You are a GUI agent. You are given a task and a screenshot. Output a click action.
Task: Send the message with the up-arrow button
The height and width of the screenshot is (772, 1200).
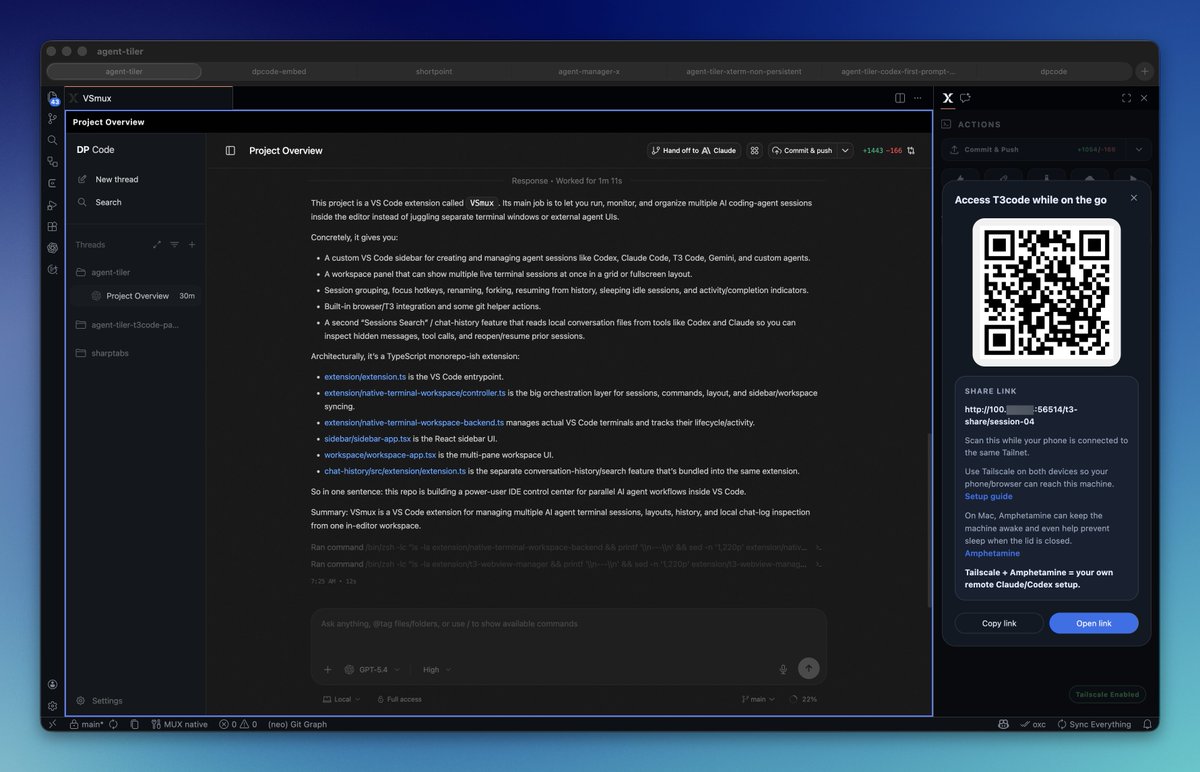click(809, 669)
